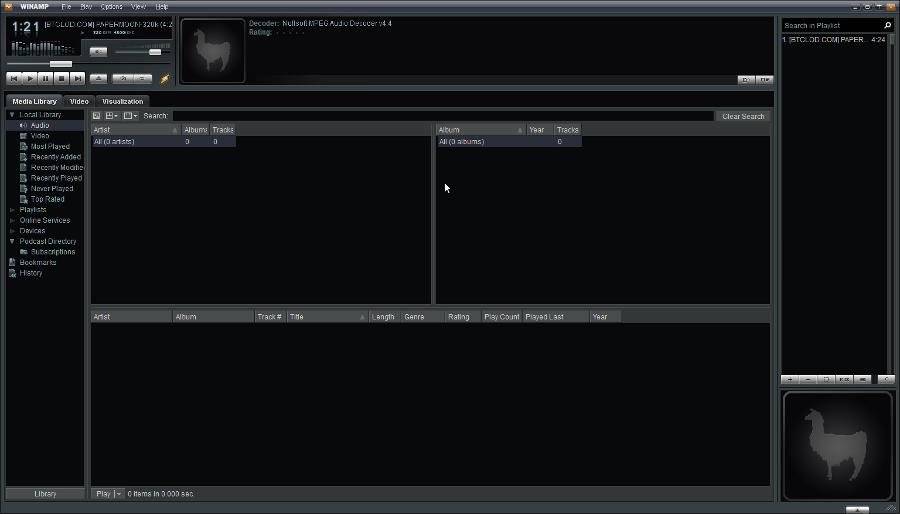The image size is (900, 514).
Task: Expand the Devices tree node
Action: click(12, 231)
